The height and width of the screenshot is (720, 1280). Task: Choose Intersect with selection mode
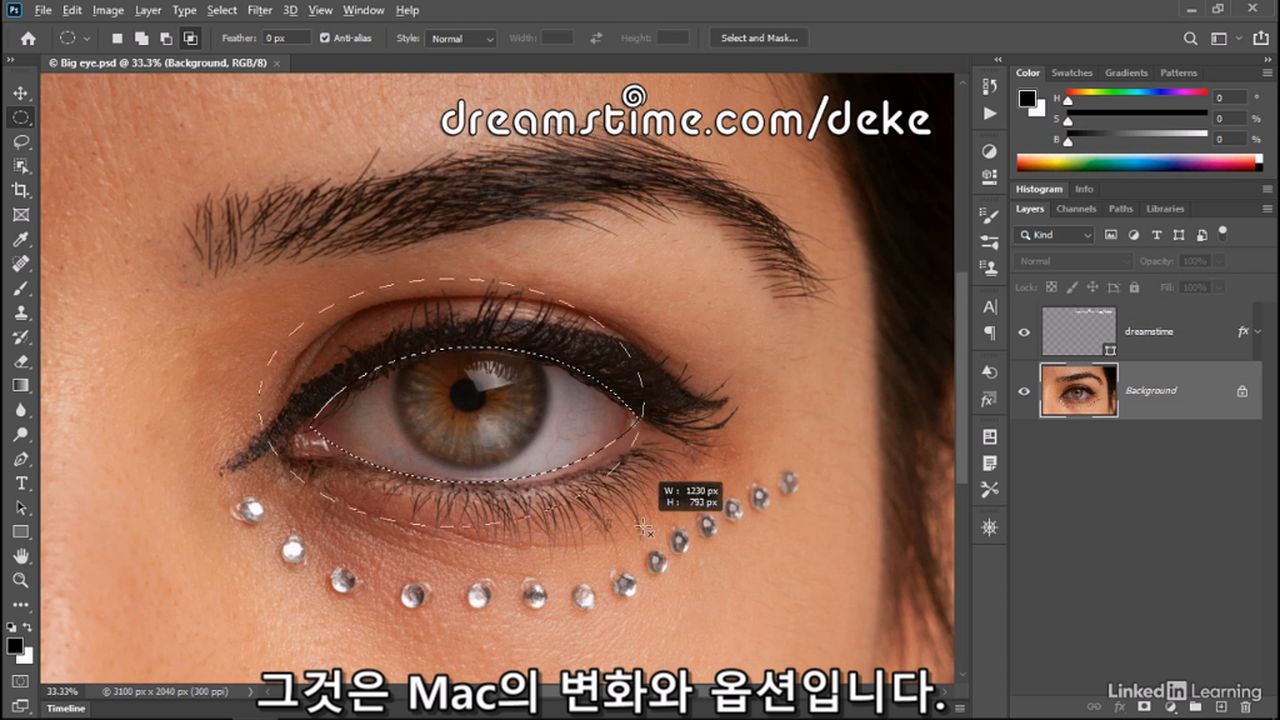coord(190,38)
